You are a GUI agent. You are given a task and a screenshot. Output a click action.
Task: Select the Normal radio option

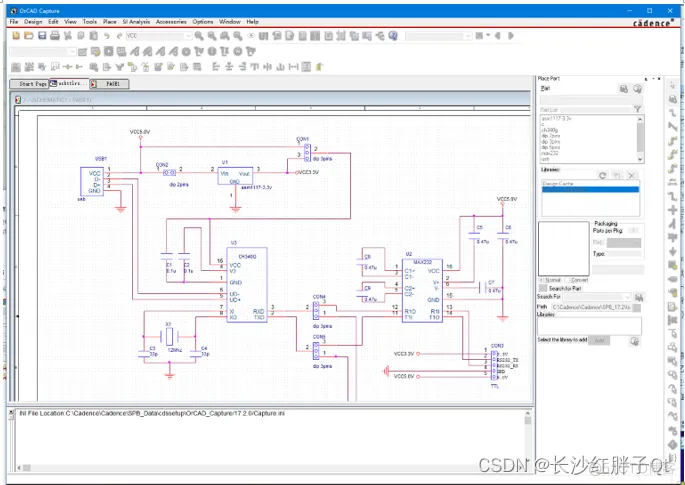click(550, 280)
